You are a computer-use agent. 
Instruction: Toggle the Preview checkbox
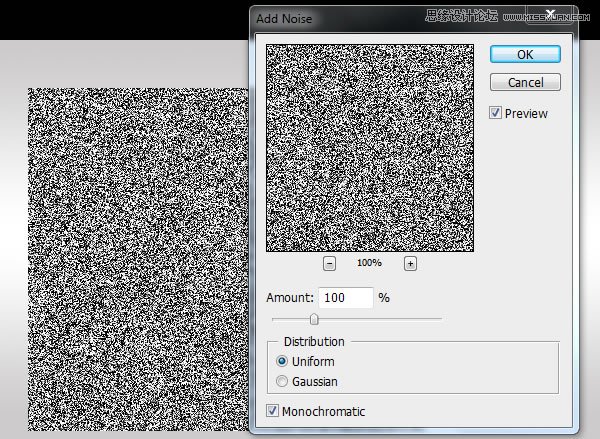coord(495,113)
